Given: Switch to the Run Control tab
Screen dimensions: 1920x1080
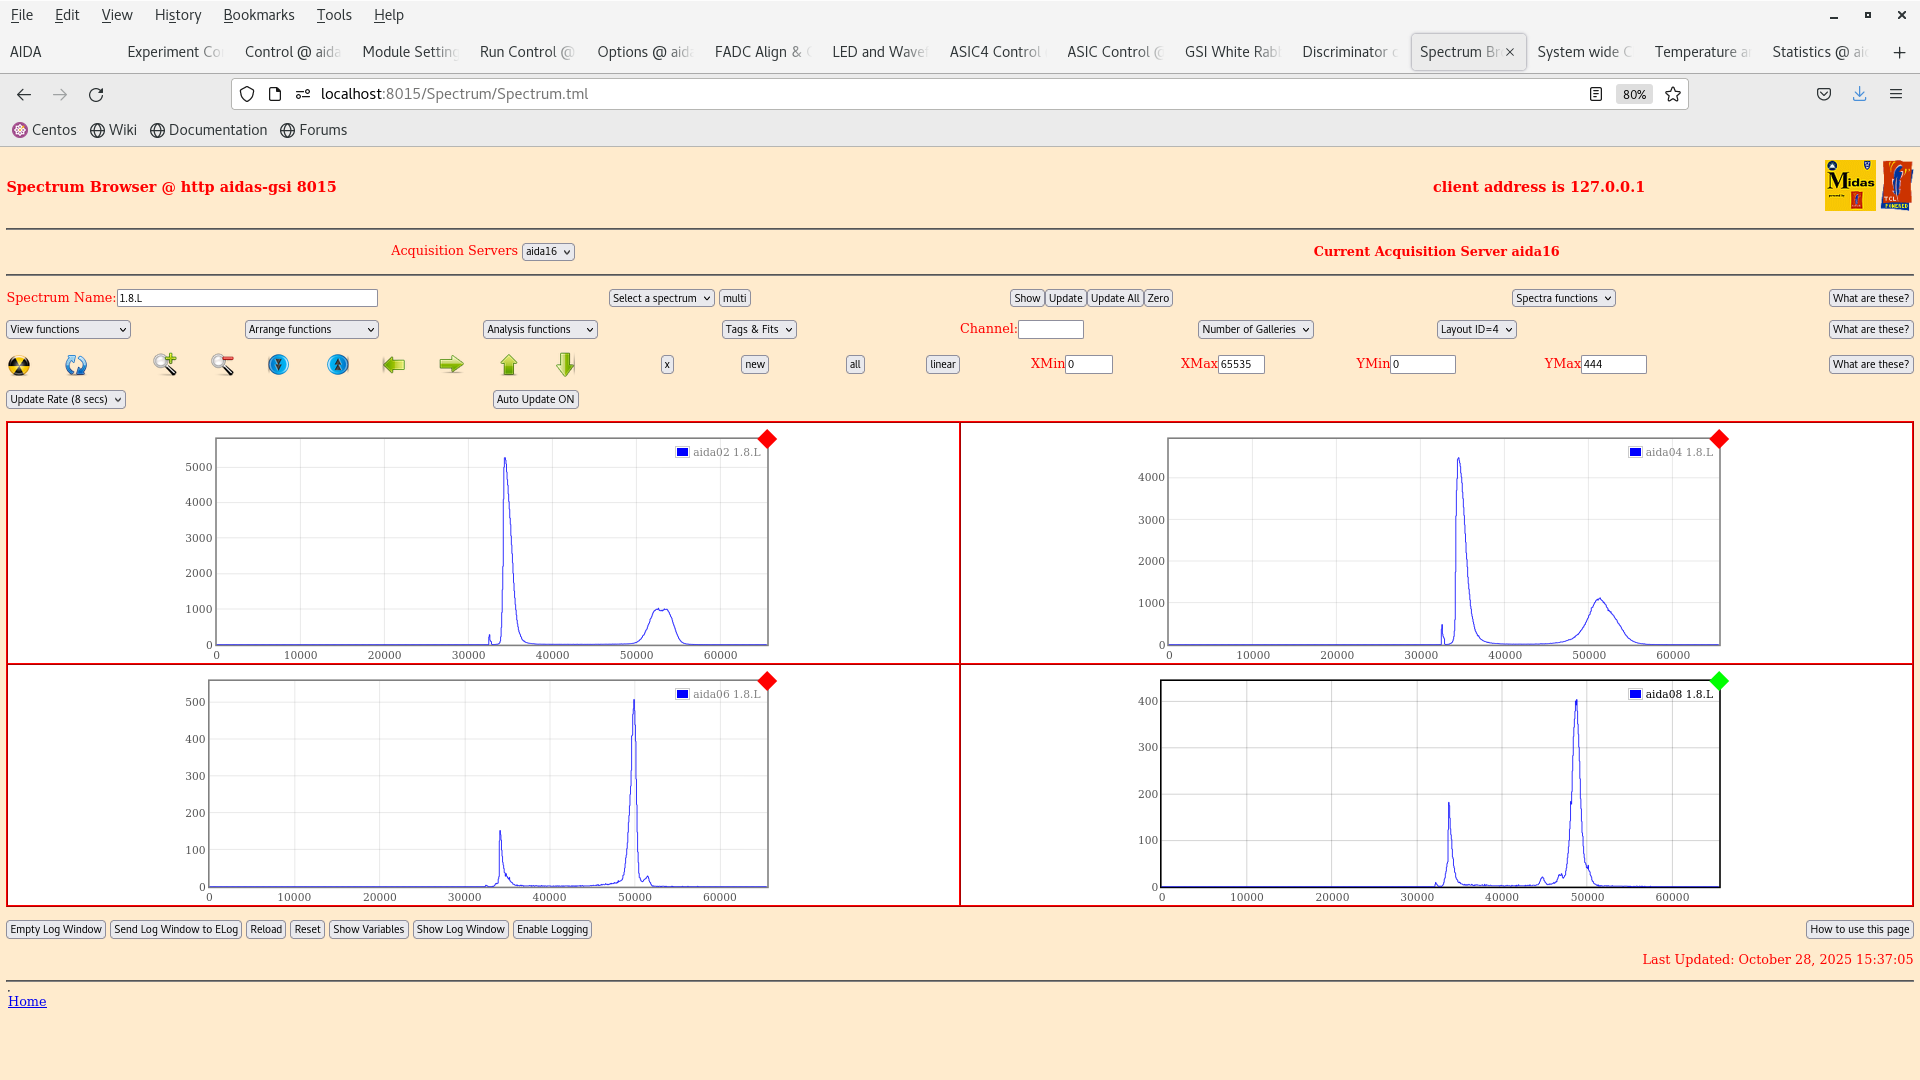Looking at the screenshot, I should click(x=527, y=51).
